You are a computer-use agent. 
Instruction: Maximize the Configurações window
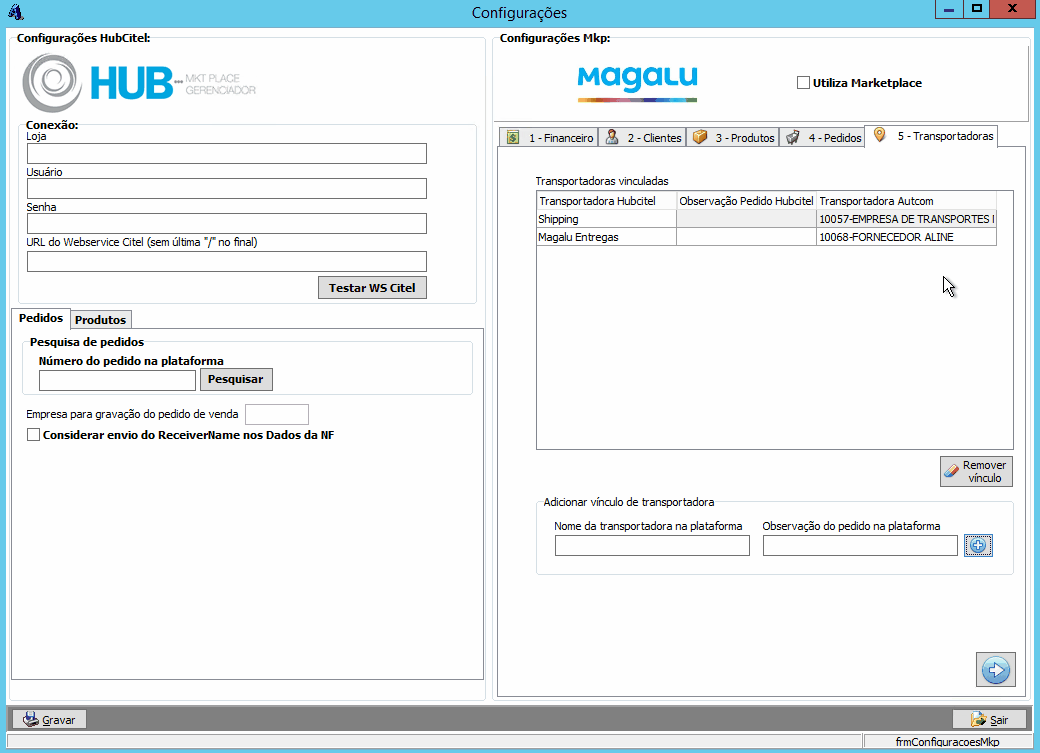click(976, 9)
